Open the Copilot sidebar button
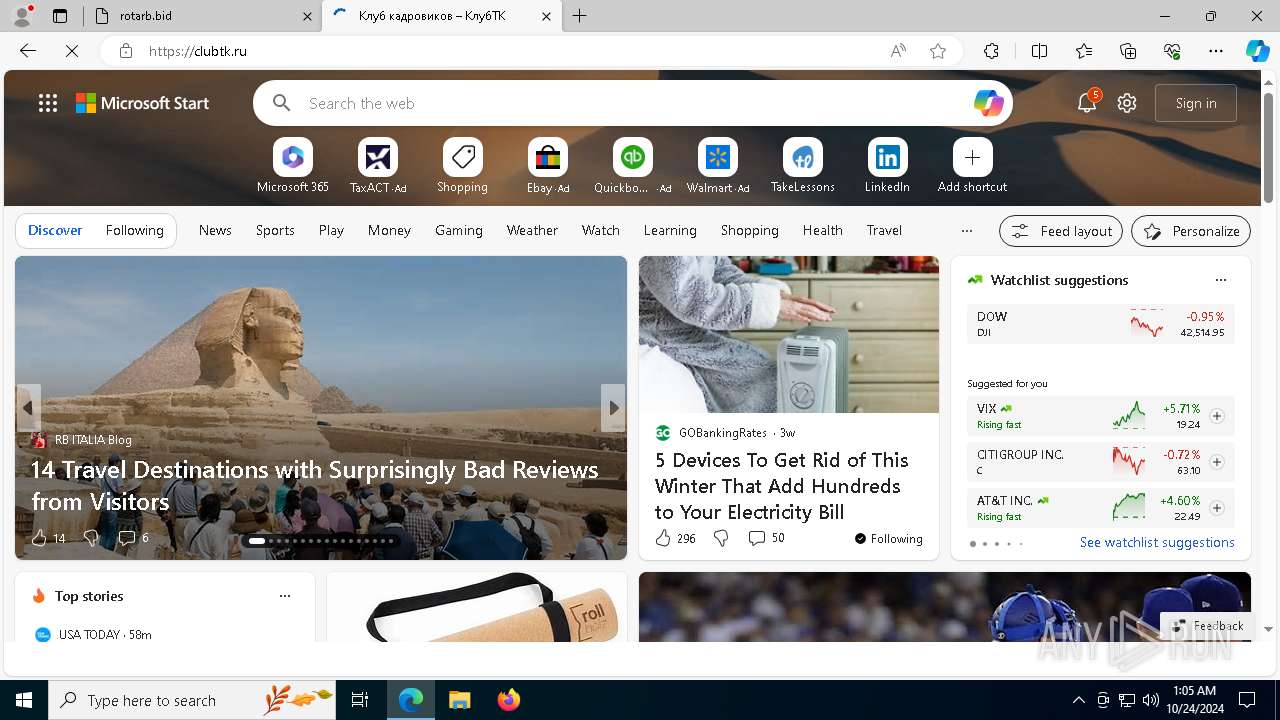The image size is (1280, 720). coord(1257,51)
